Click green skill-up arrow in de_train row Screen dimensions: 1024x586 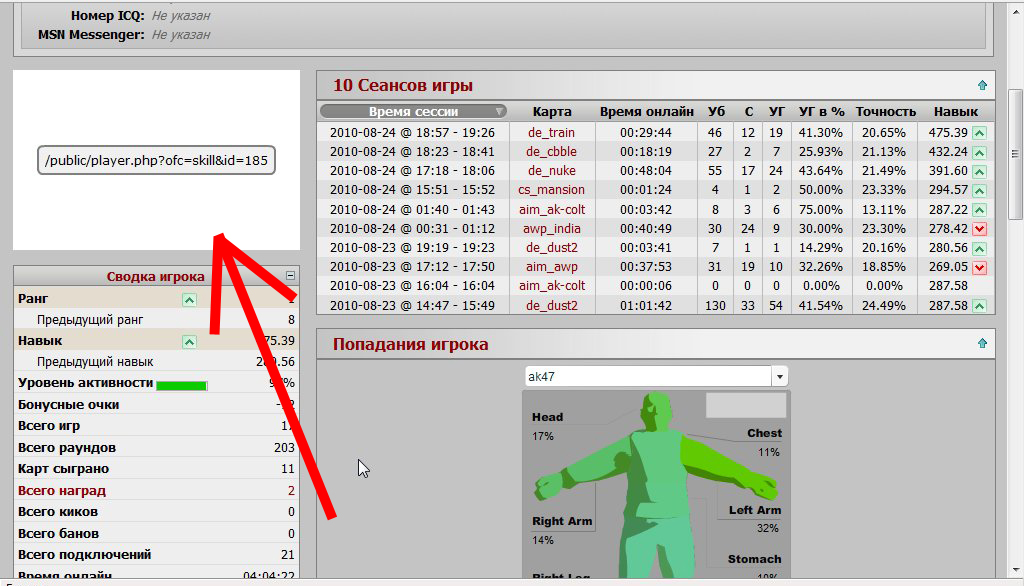pos(979,133)
